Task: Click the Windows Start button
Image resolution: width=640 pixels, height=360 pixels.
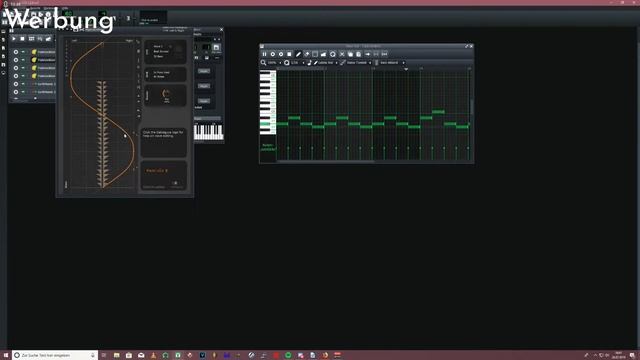Action: pyautogui.click(x=6, y=356)
